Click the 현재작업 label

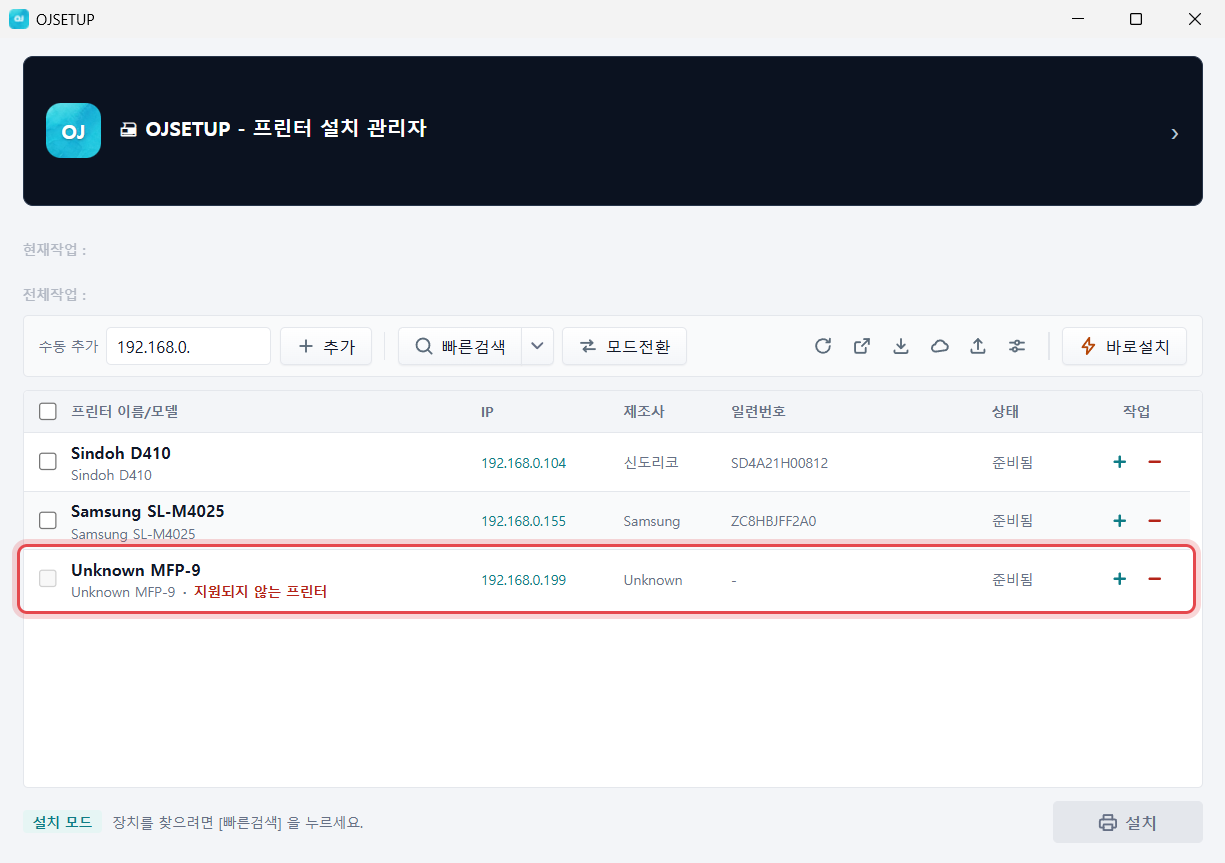point(54,249)
